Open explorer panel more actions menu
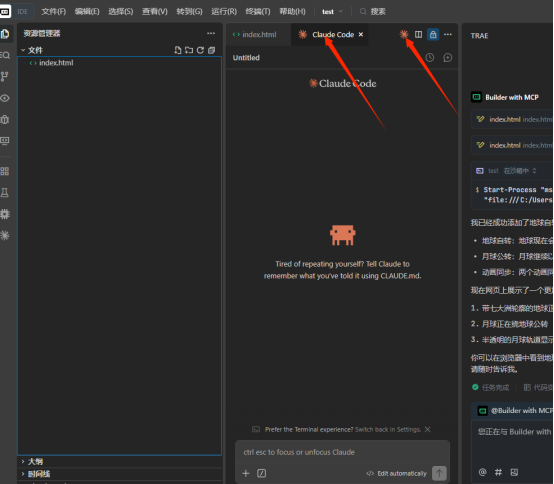554x484 pixels. (x=211, y=33)
